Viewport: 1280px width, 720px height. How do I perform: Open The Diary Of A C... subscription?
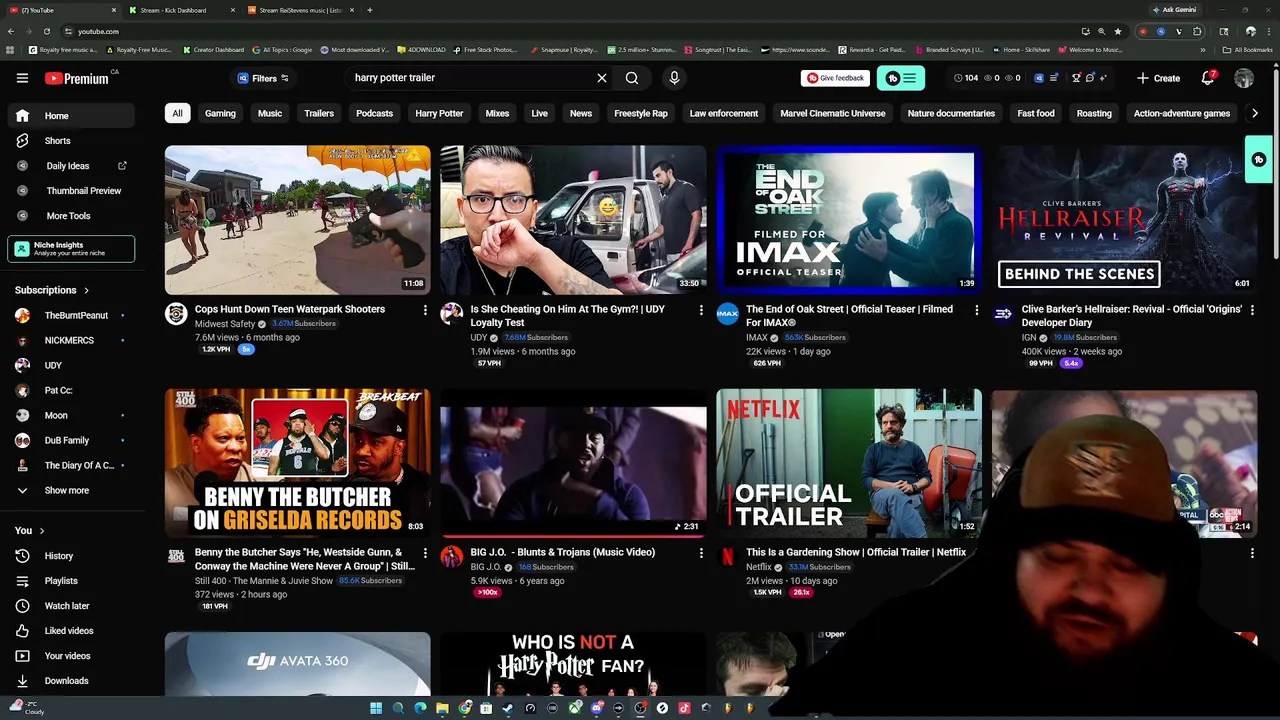(x=71, y=466)
